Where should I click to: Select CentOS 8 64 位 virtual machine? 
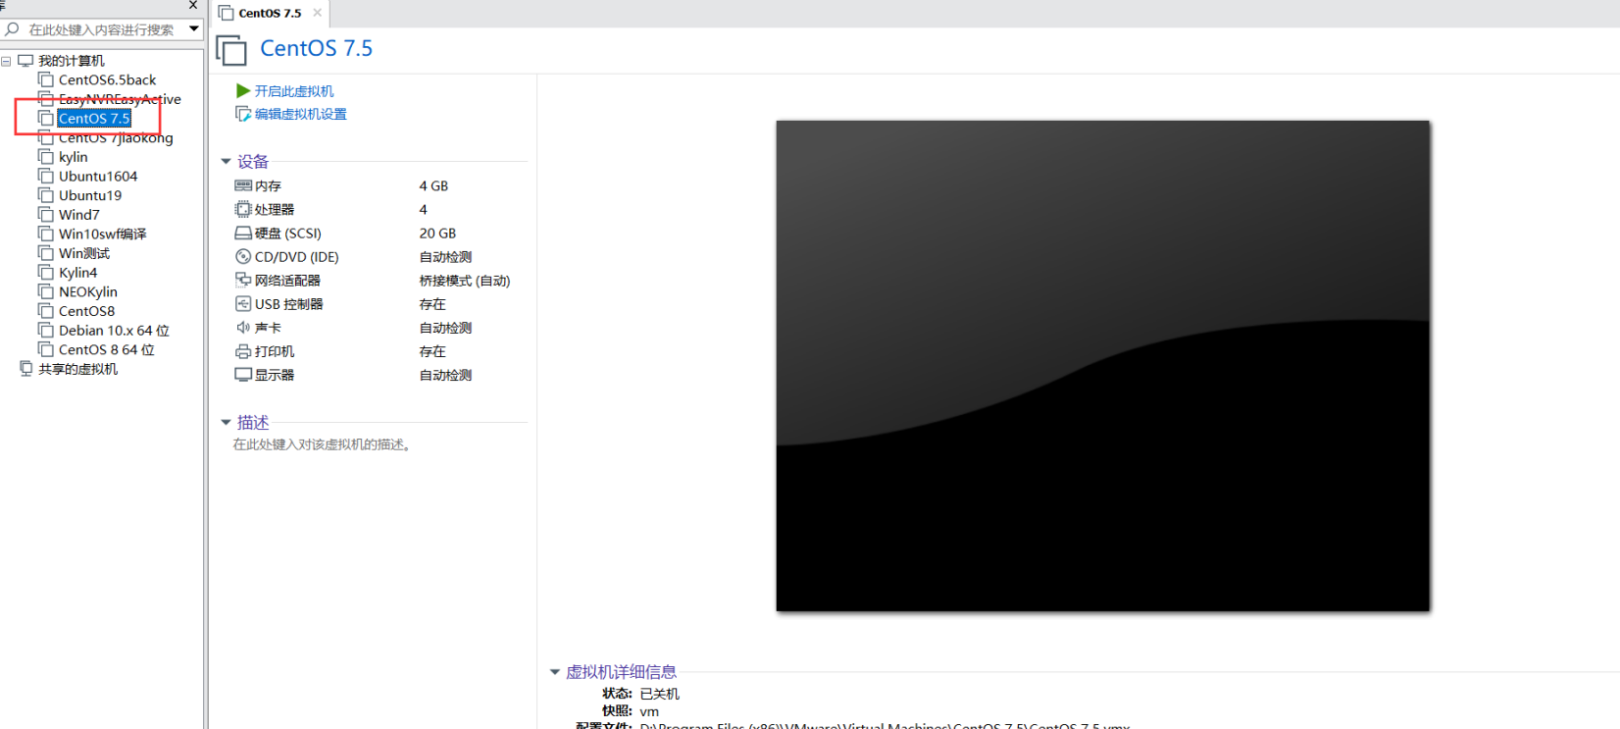click(106, 350)
